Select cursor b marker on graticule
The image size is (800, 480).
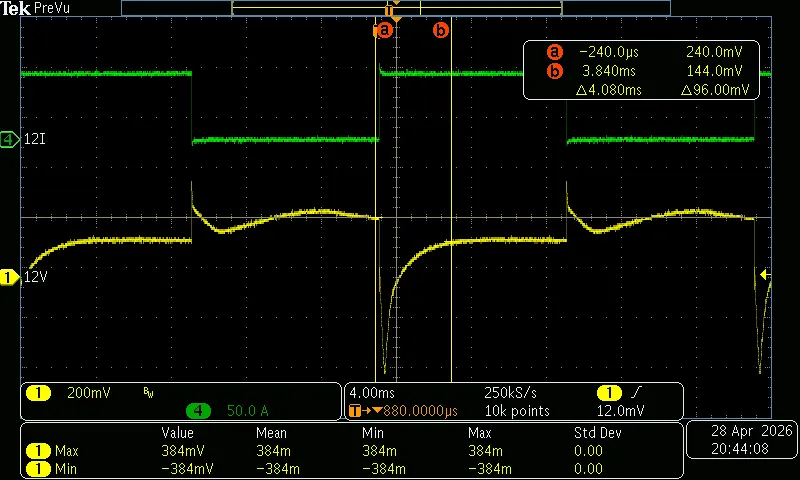(440, 30)
